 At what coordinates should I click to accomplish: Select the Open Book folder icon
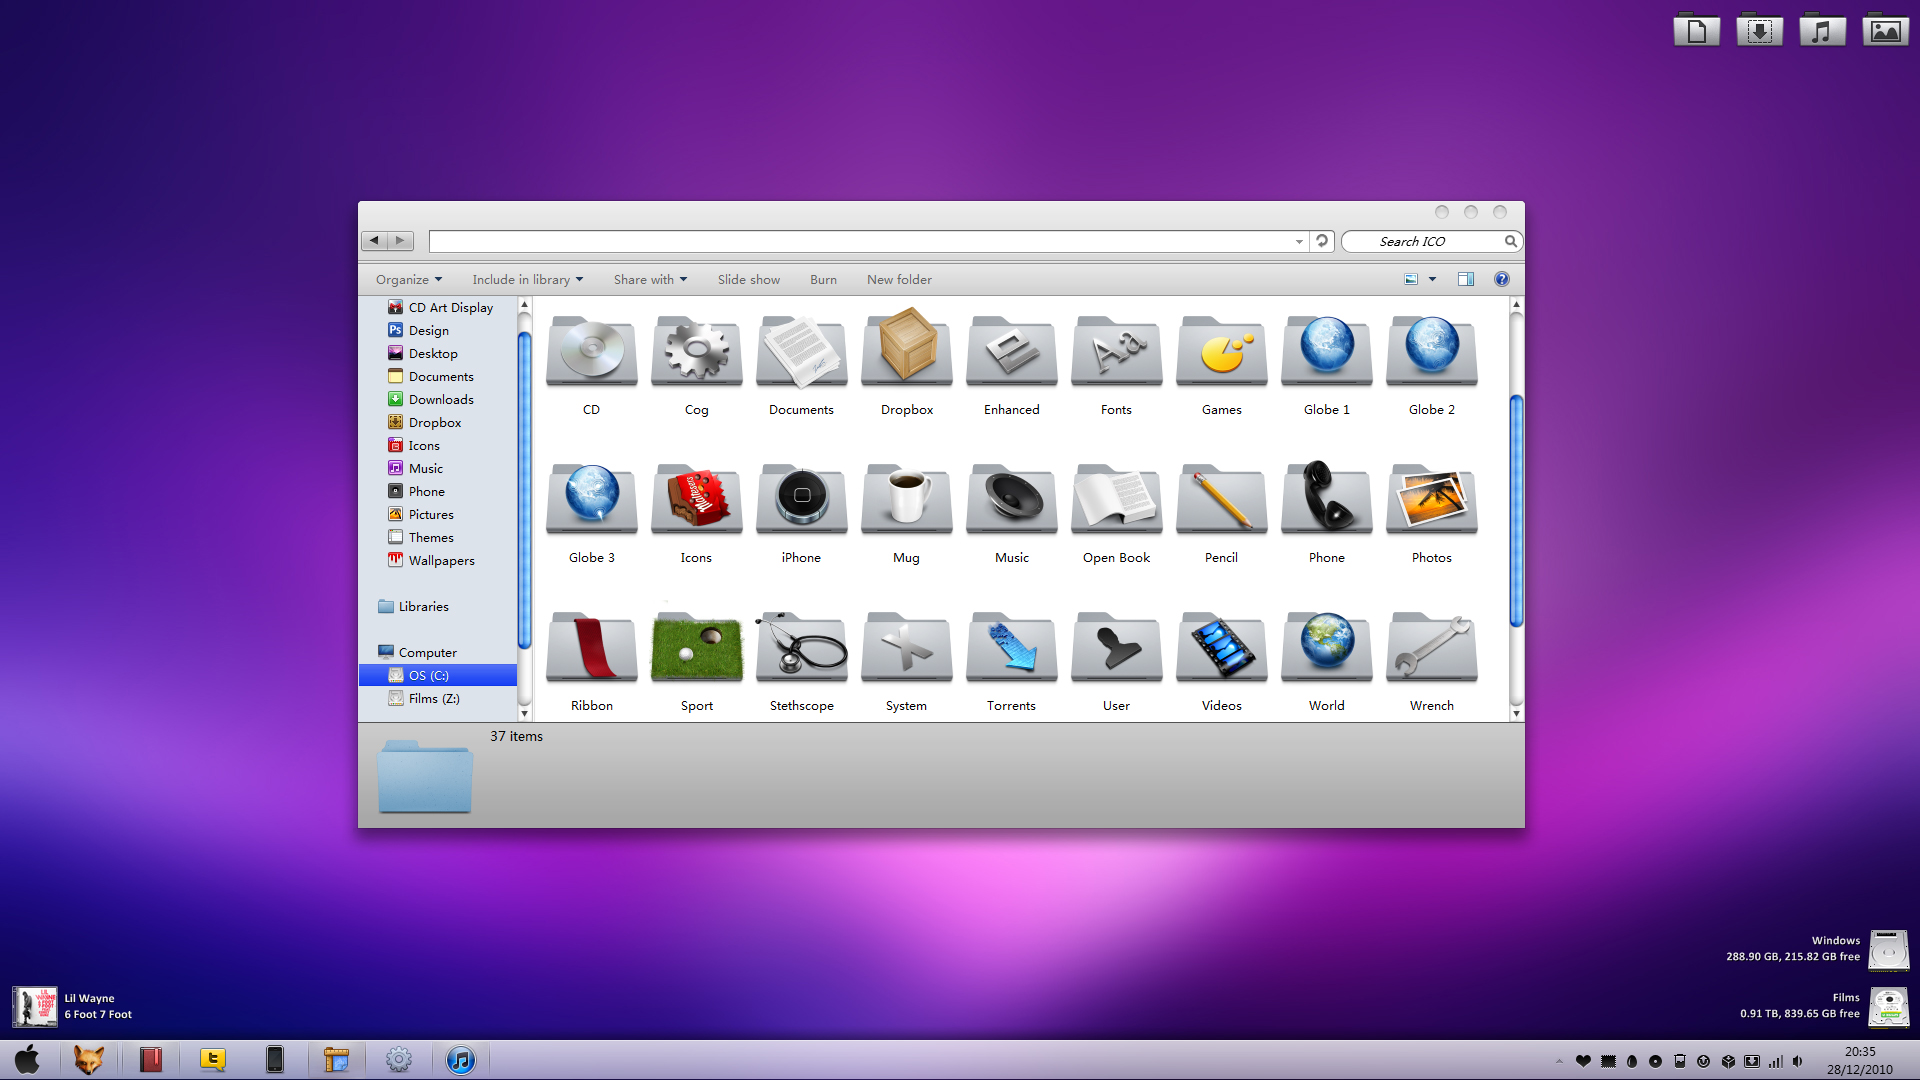[x=1117, y=499]
